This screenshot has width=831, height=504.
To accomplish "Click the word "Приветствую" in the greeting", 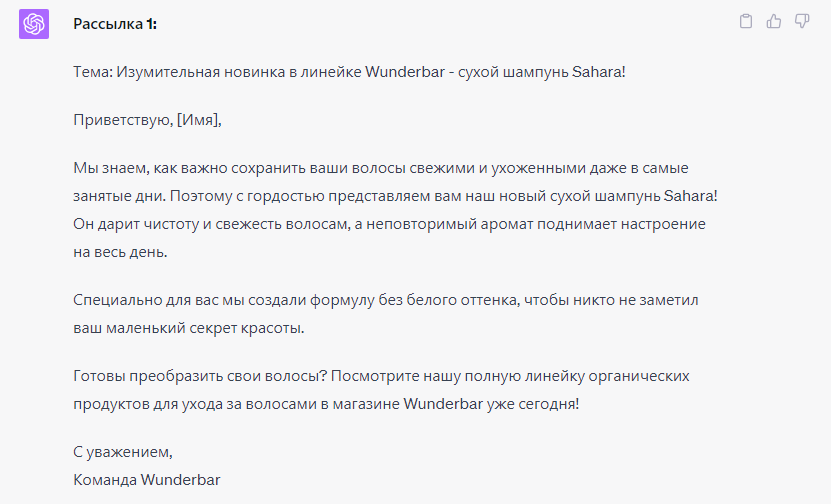I will [x=122, y=120].
